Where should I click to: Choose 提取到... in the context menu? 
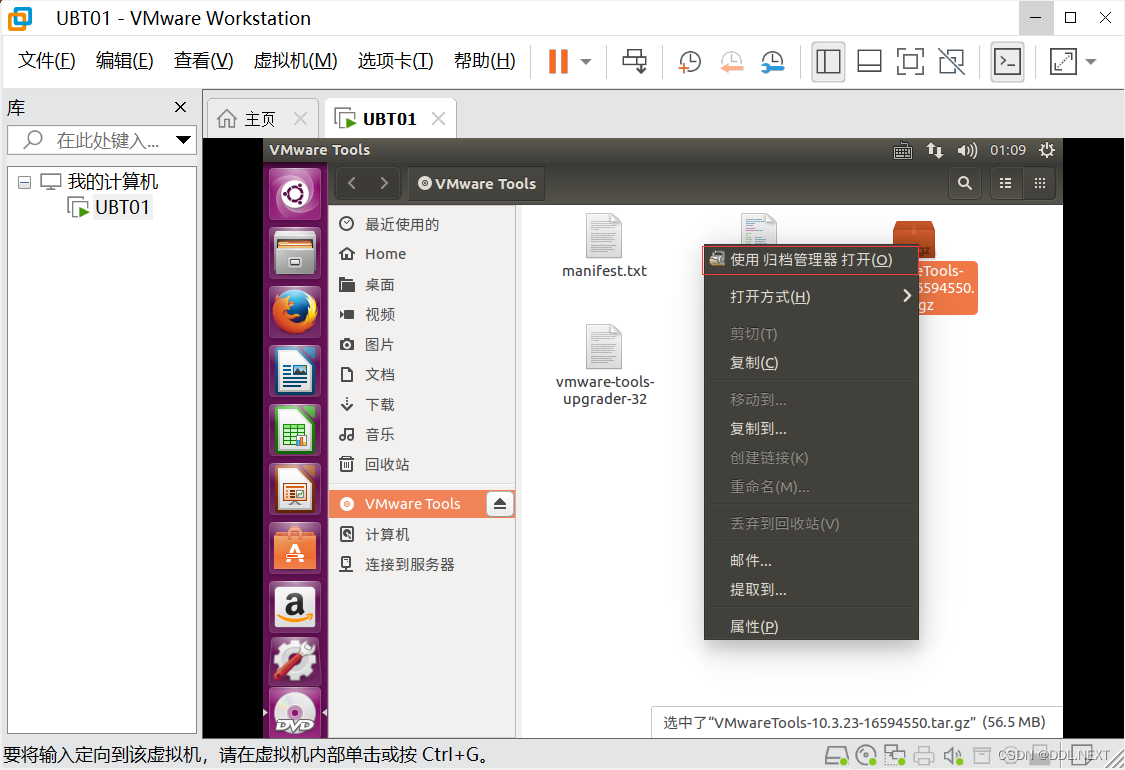tap(811, 589)
